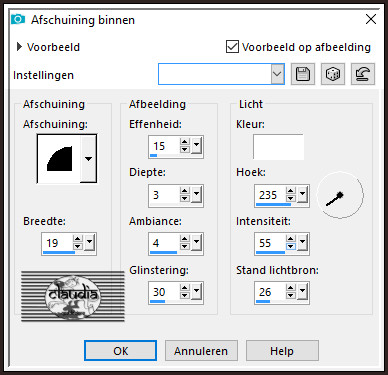Click the Hoek angle dial control
The width and height of the screenshot is (388, 375).
340,195
